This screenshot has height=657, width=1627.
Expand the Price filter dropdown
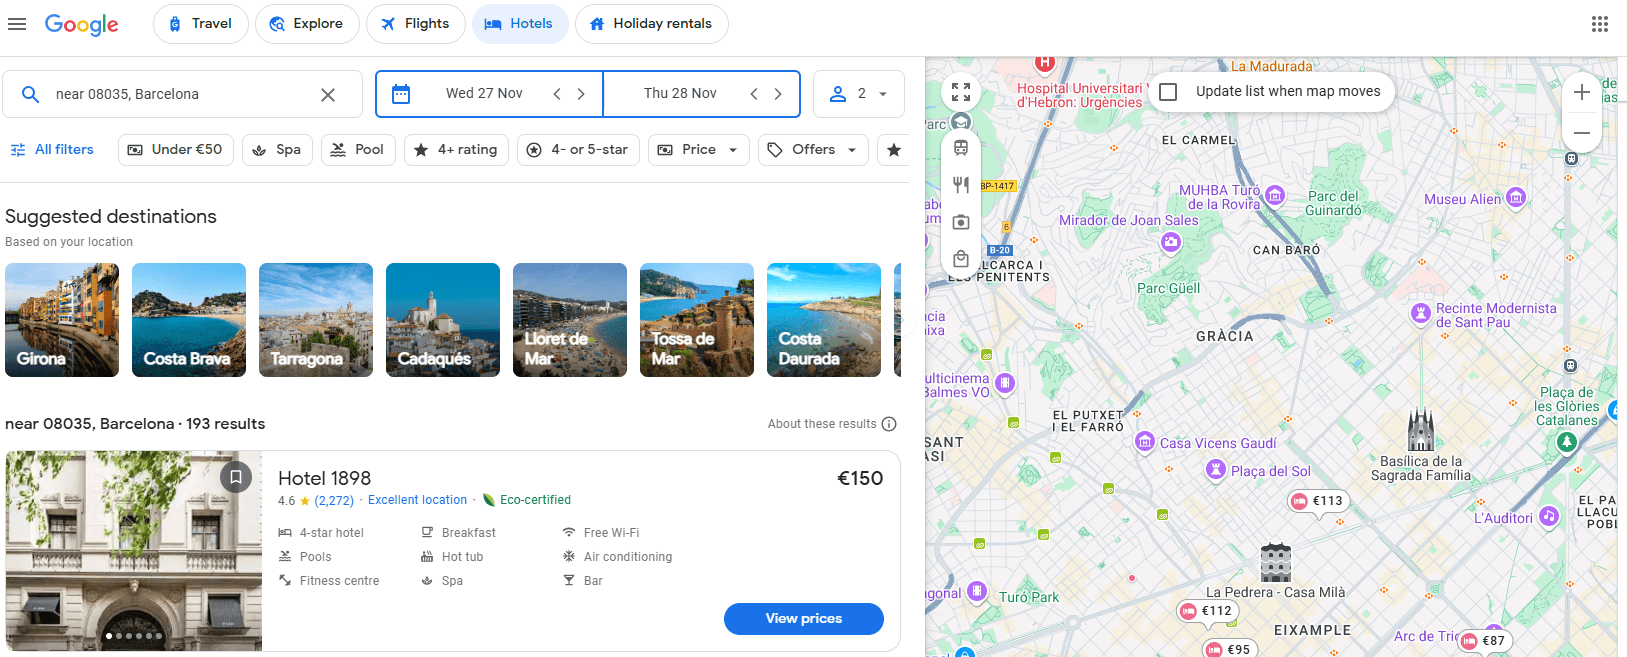click(x=698, y=150)
